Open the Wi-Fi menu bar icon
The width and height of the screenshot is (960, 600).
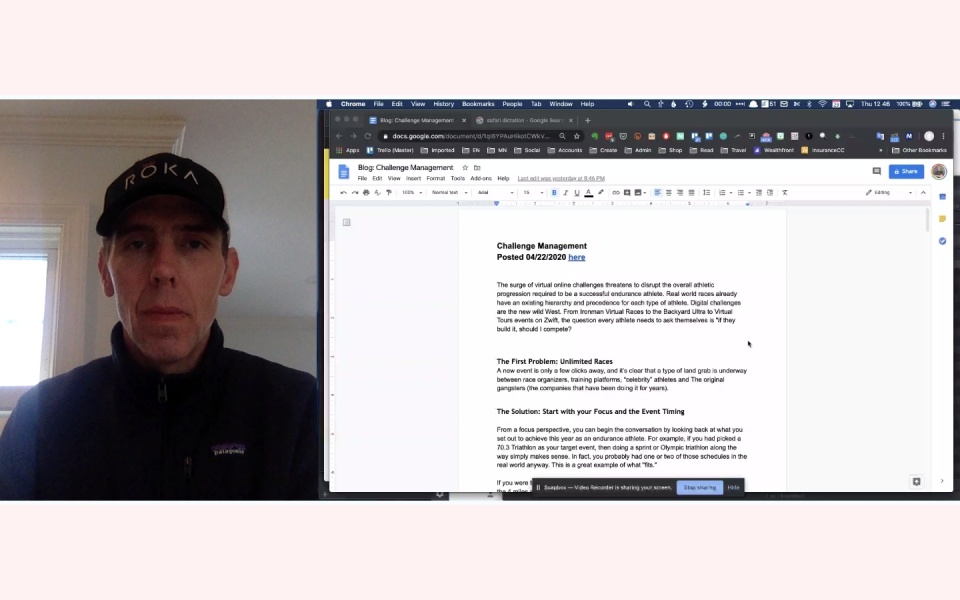pyautogui.click(x=822, y=104)
